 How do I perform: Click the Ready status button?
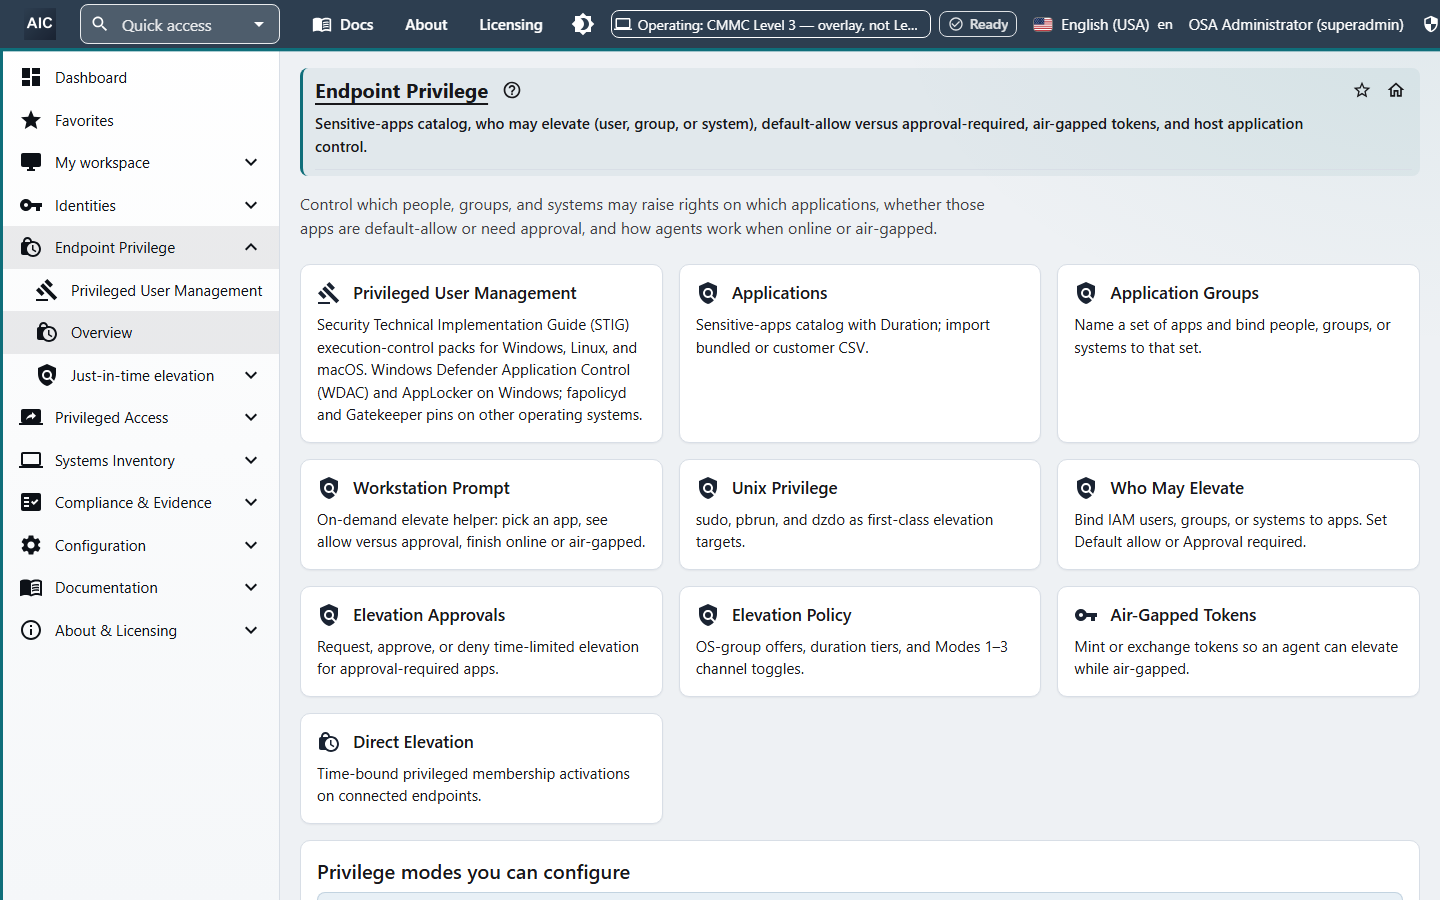pos(978,24)
